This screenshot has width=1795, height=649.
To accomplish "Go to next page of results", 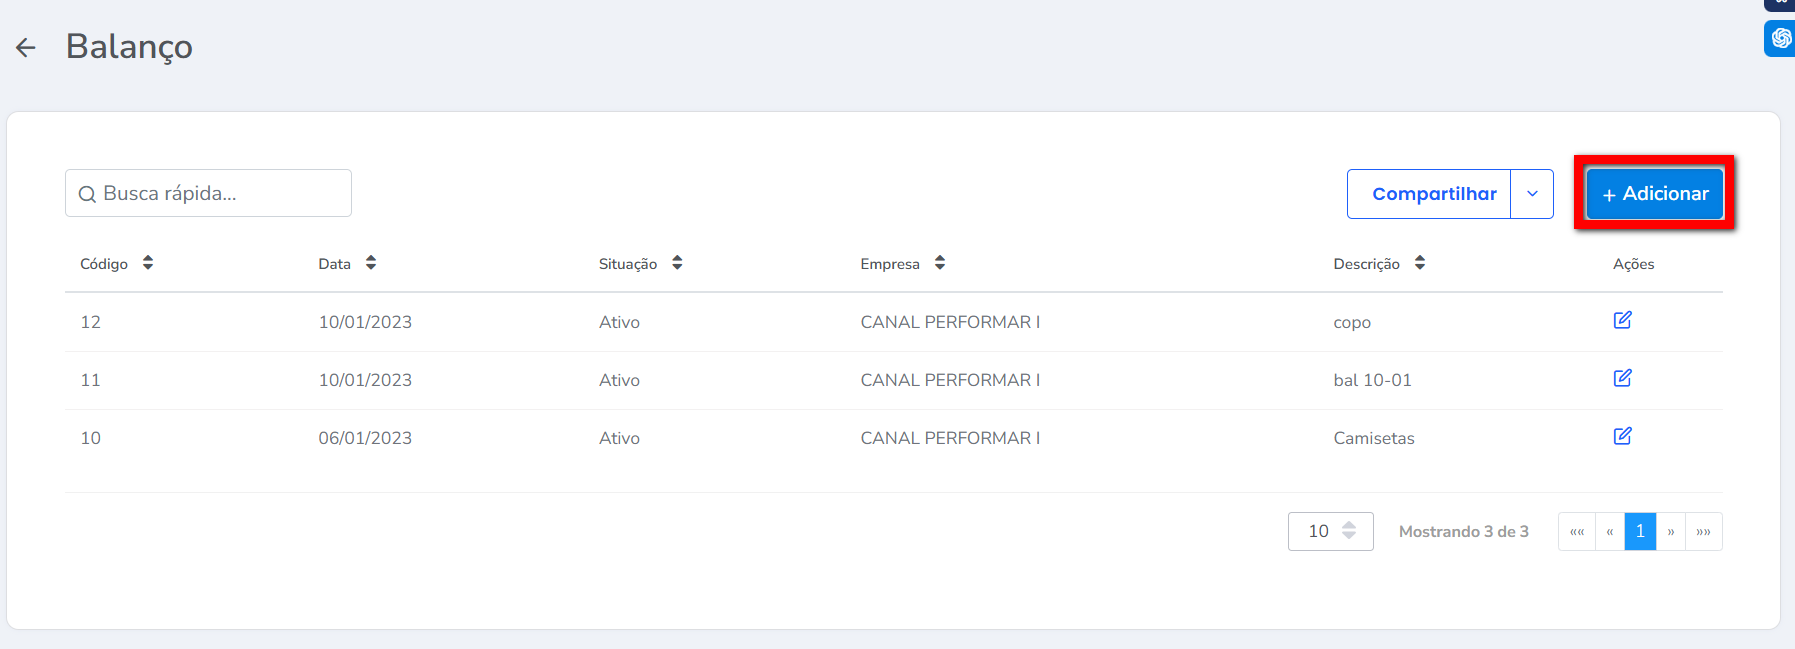I will click(1671, 532).
